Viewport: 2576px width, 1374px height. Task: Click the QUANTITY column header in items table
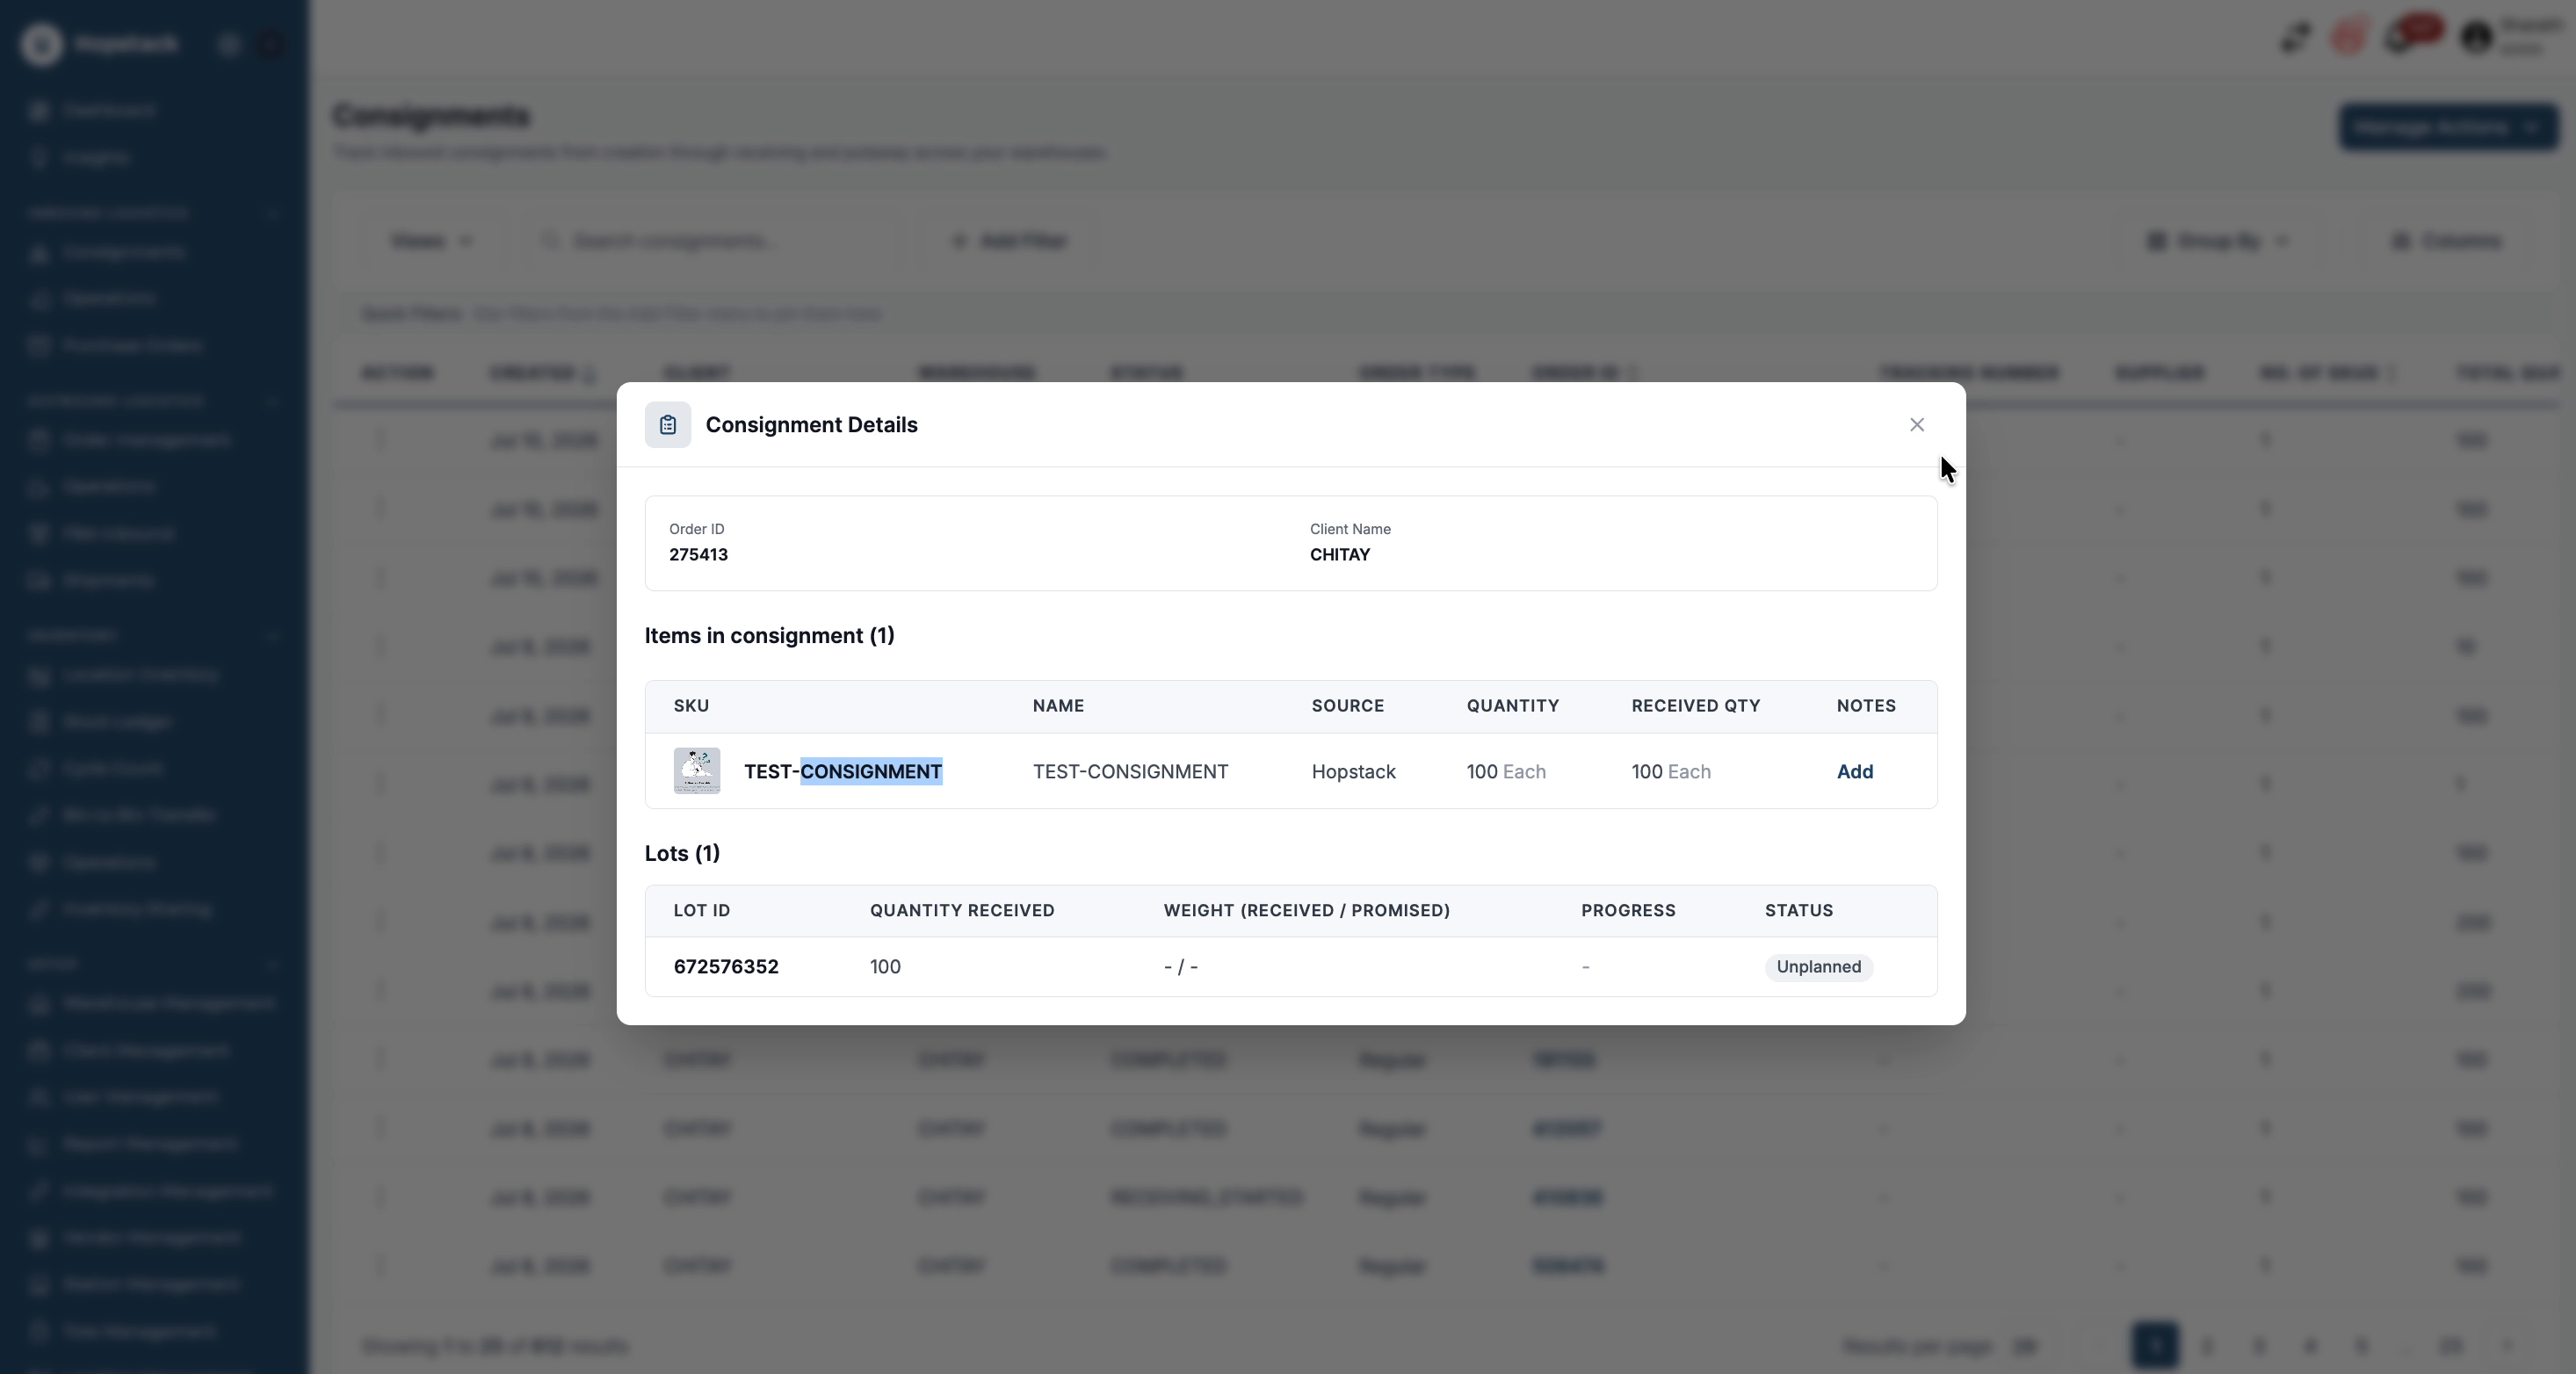coord(1513,706)
